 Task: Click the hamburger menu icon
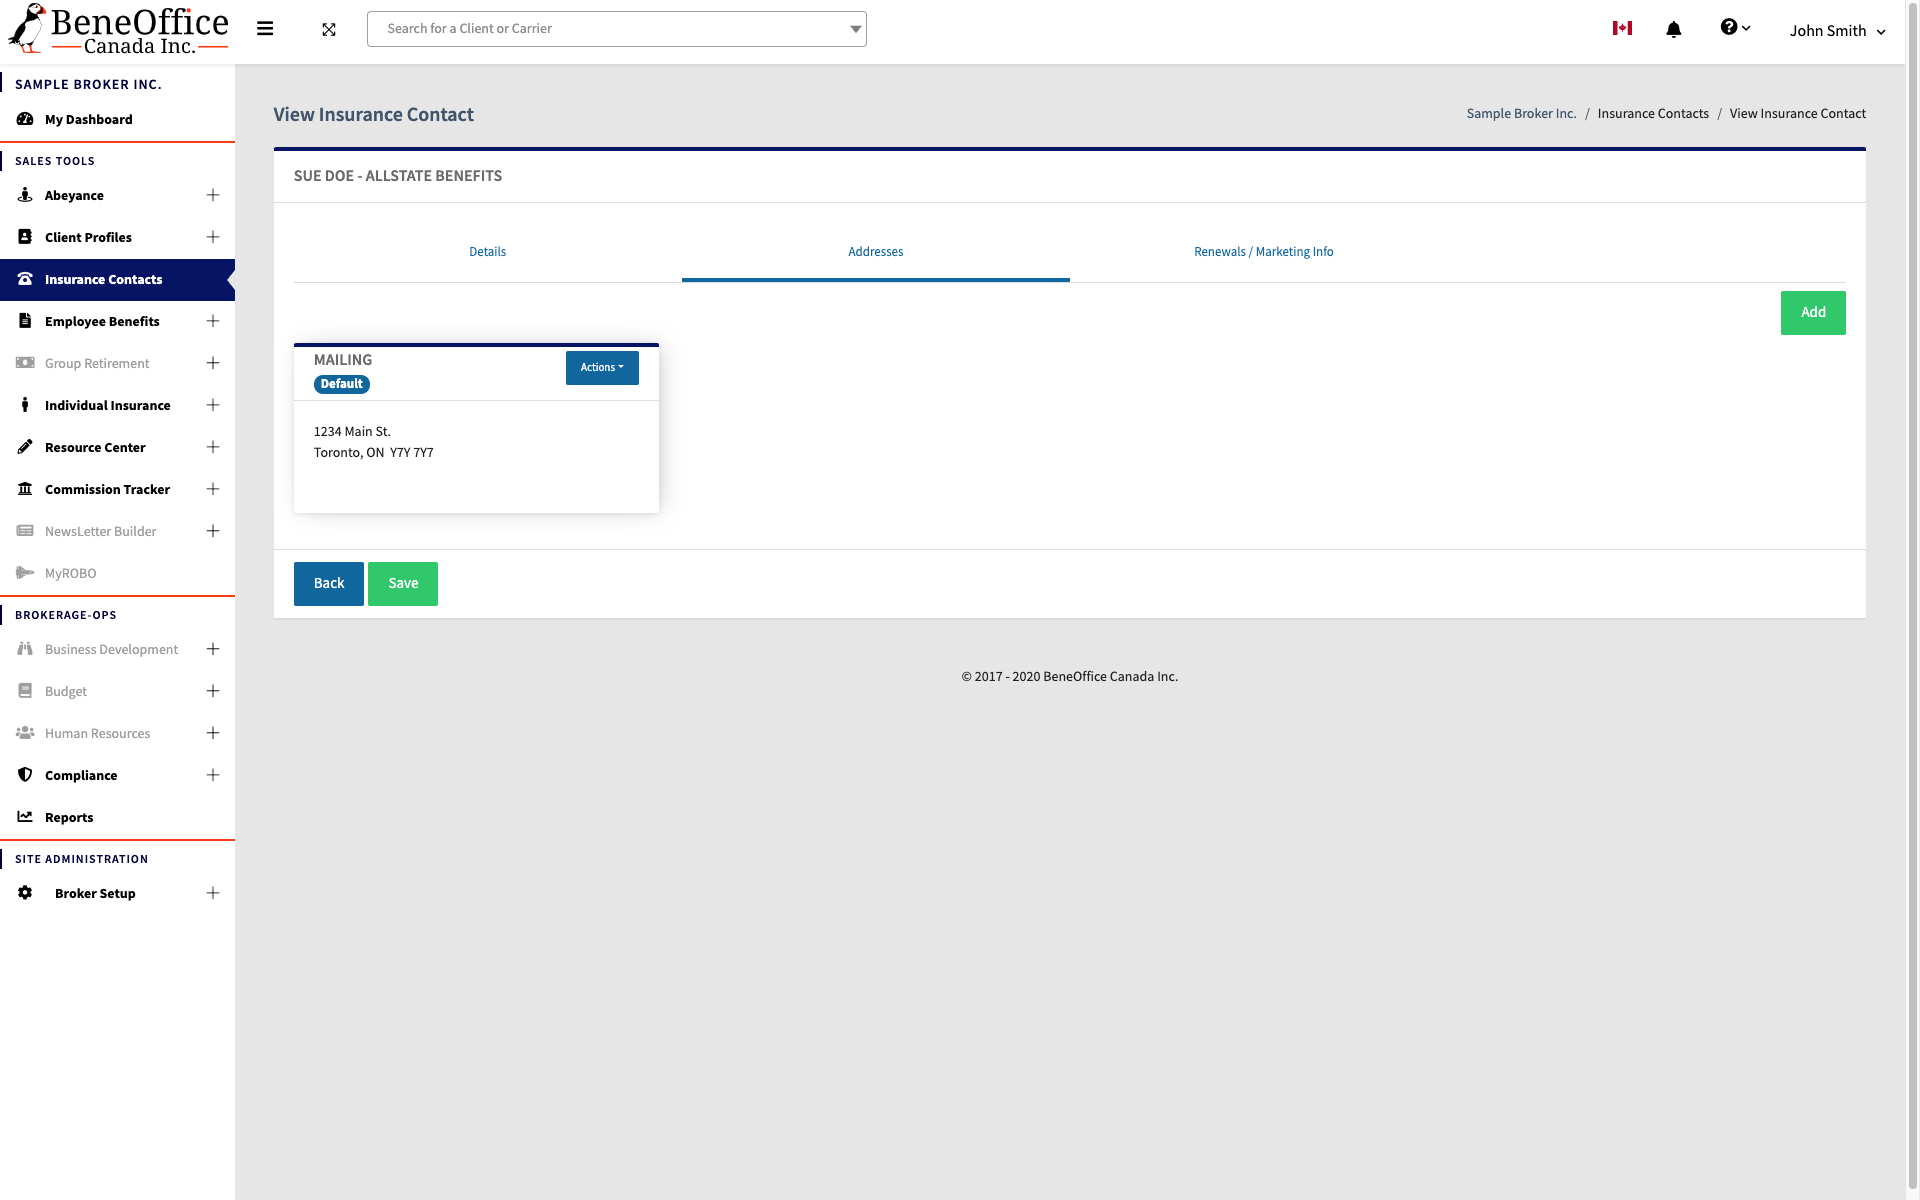pyautogui.click(x=265, y=29)
